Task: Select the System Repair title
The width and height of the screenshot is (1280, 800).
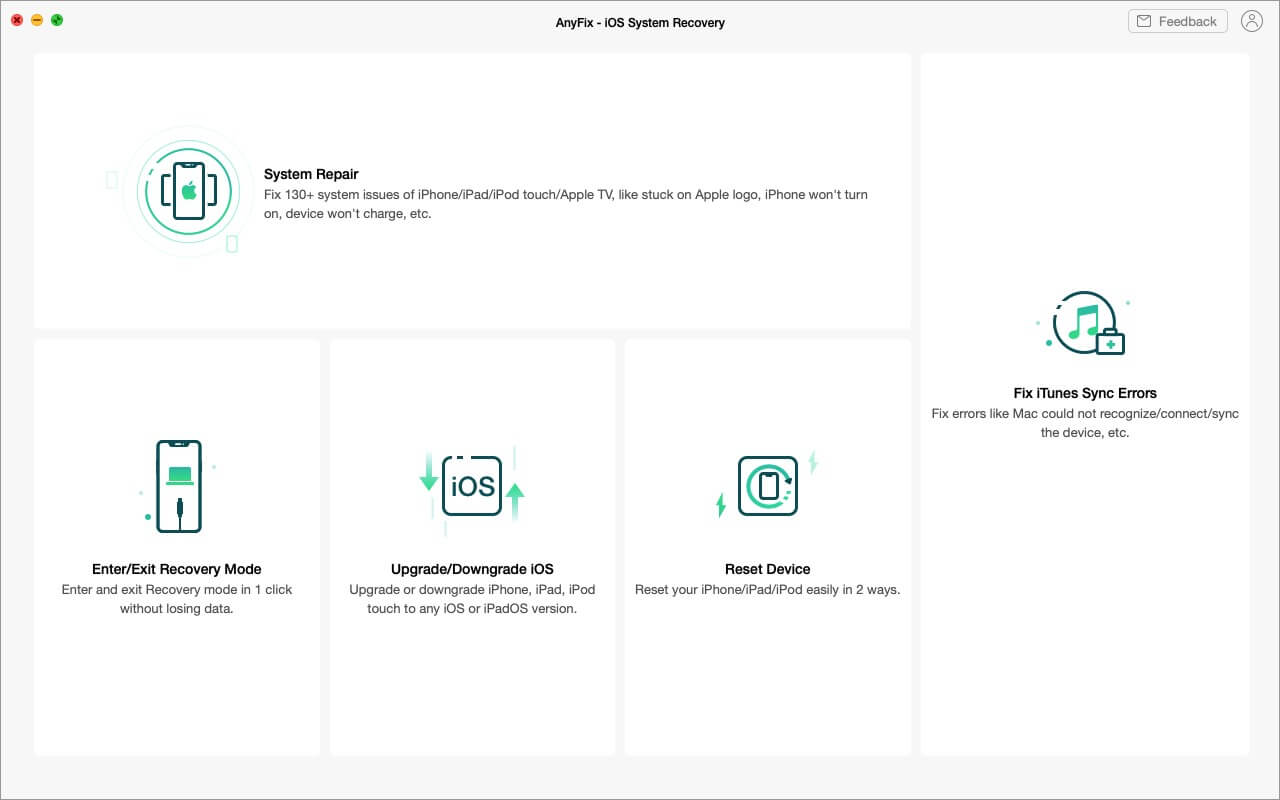Action: 311,174
